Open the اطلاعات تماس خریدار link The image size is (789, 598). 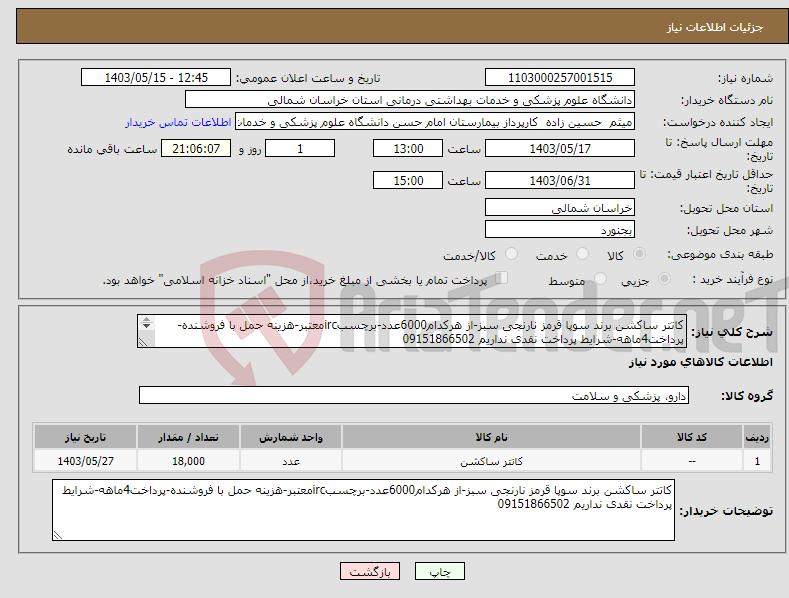pyautogui.click(x=178, y=122)
